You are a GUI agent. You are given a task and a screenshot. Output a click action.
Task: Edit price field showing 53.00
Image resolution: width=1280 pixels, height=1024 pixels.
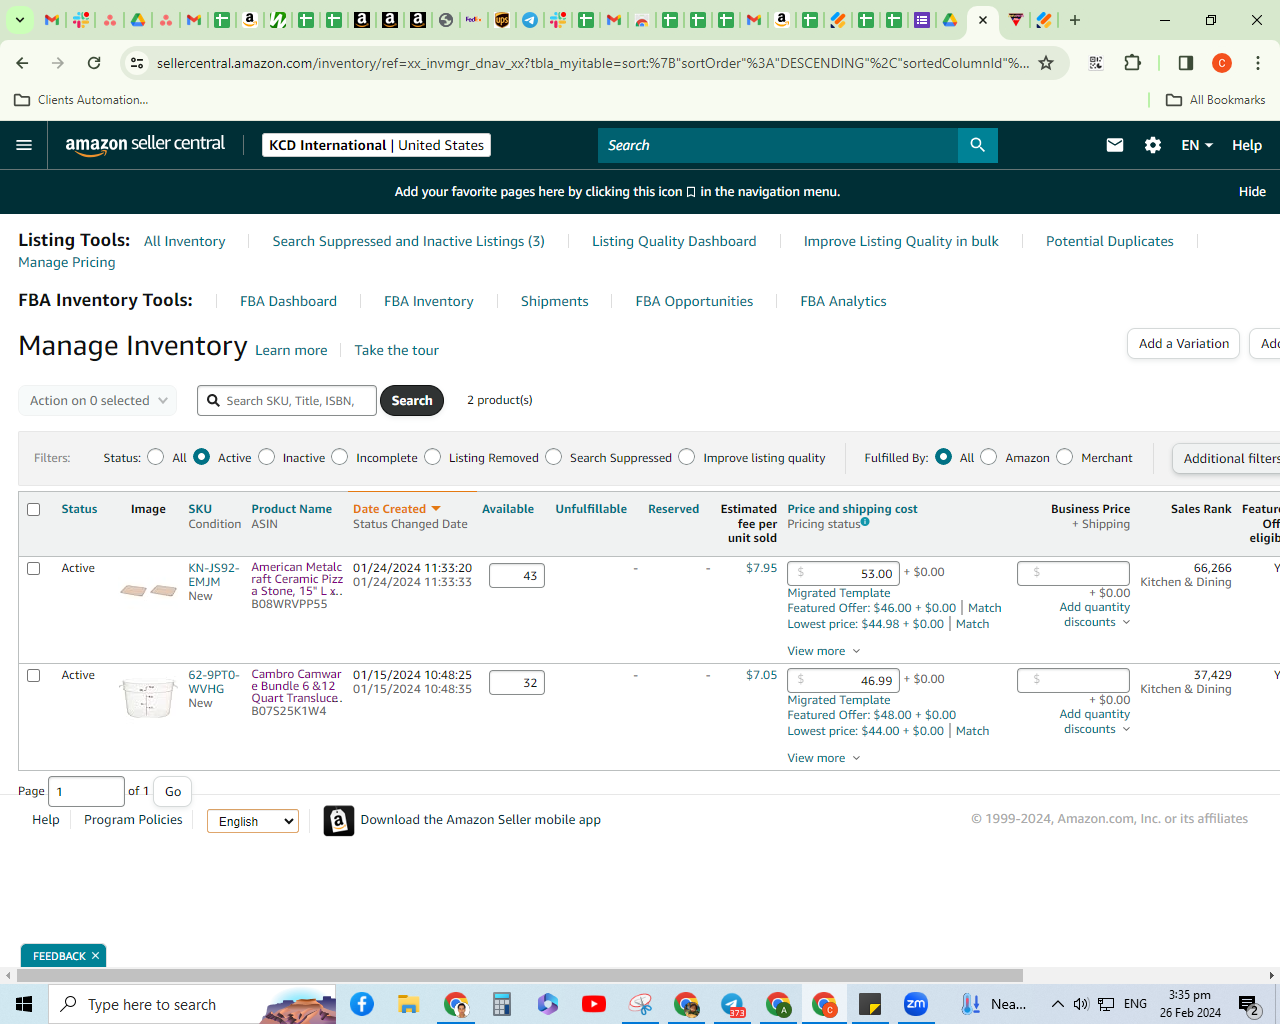point(843,573)
